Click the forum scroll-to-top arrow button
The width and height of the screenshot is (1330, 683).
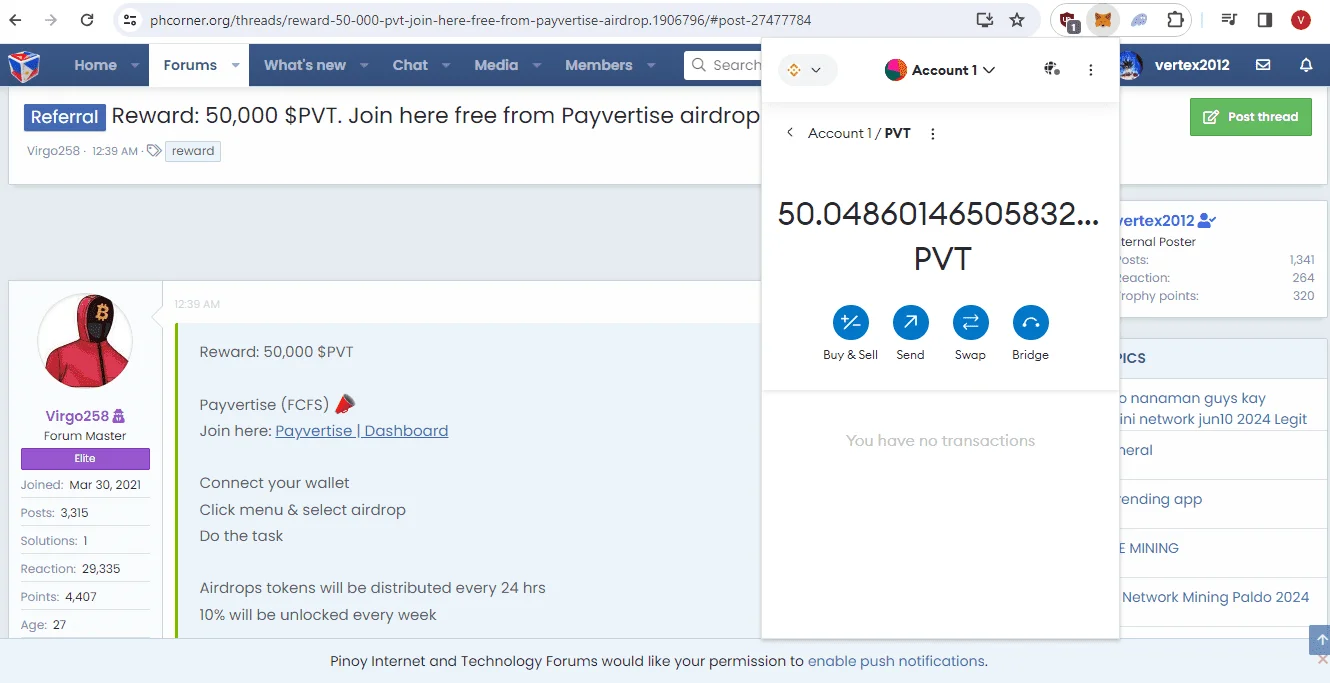click(x=1321, y=640)
